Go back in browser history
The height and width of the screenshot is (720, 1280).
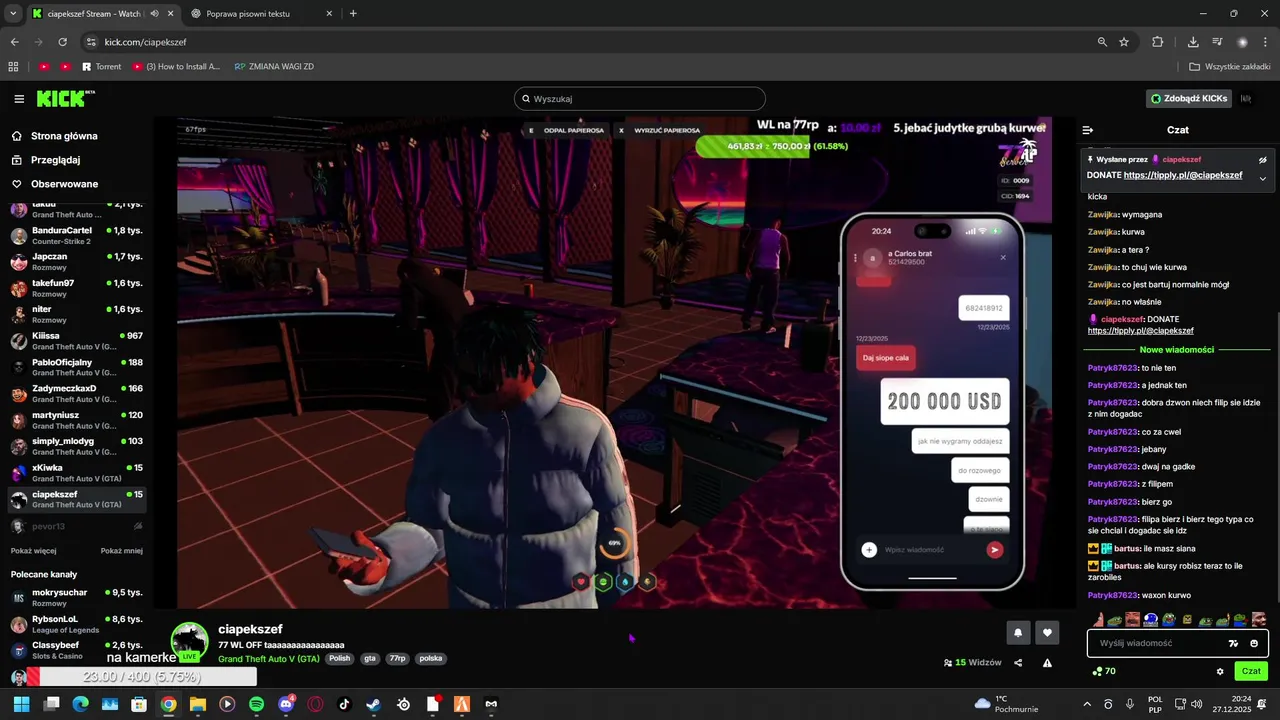pyautogui.click(x=15, y=42)
